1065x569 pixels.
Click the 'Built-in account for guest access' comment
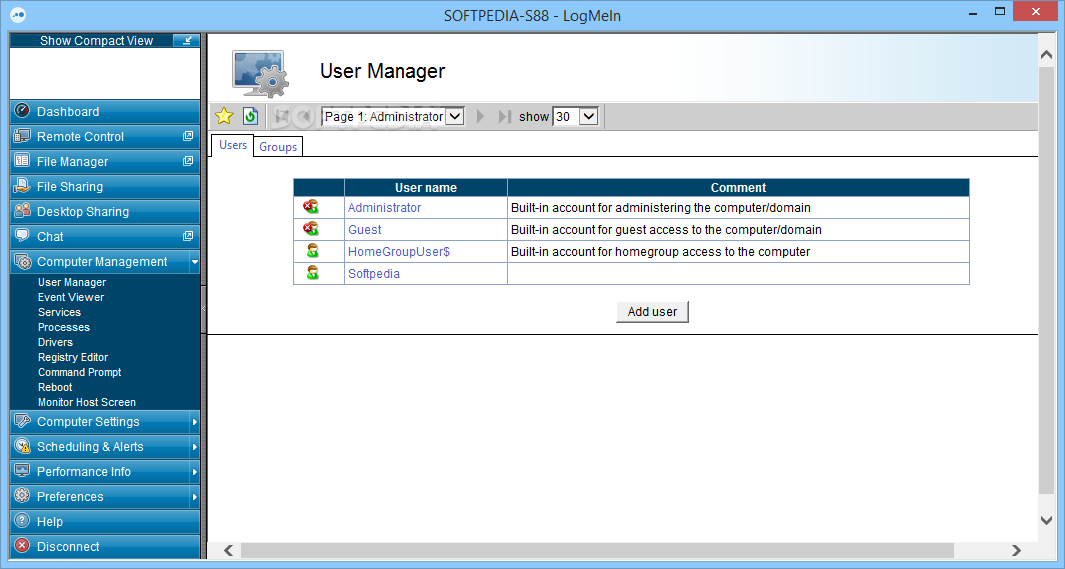click(x=666, y=230)
